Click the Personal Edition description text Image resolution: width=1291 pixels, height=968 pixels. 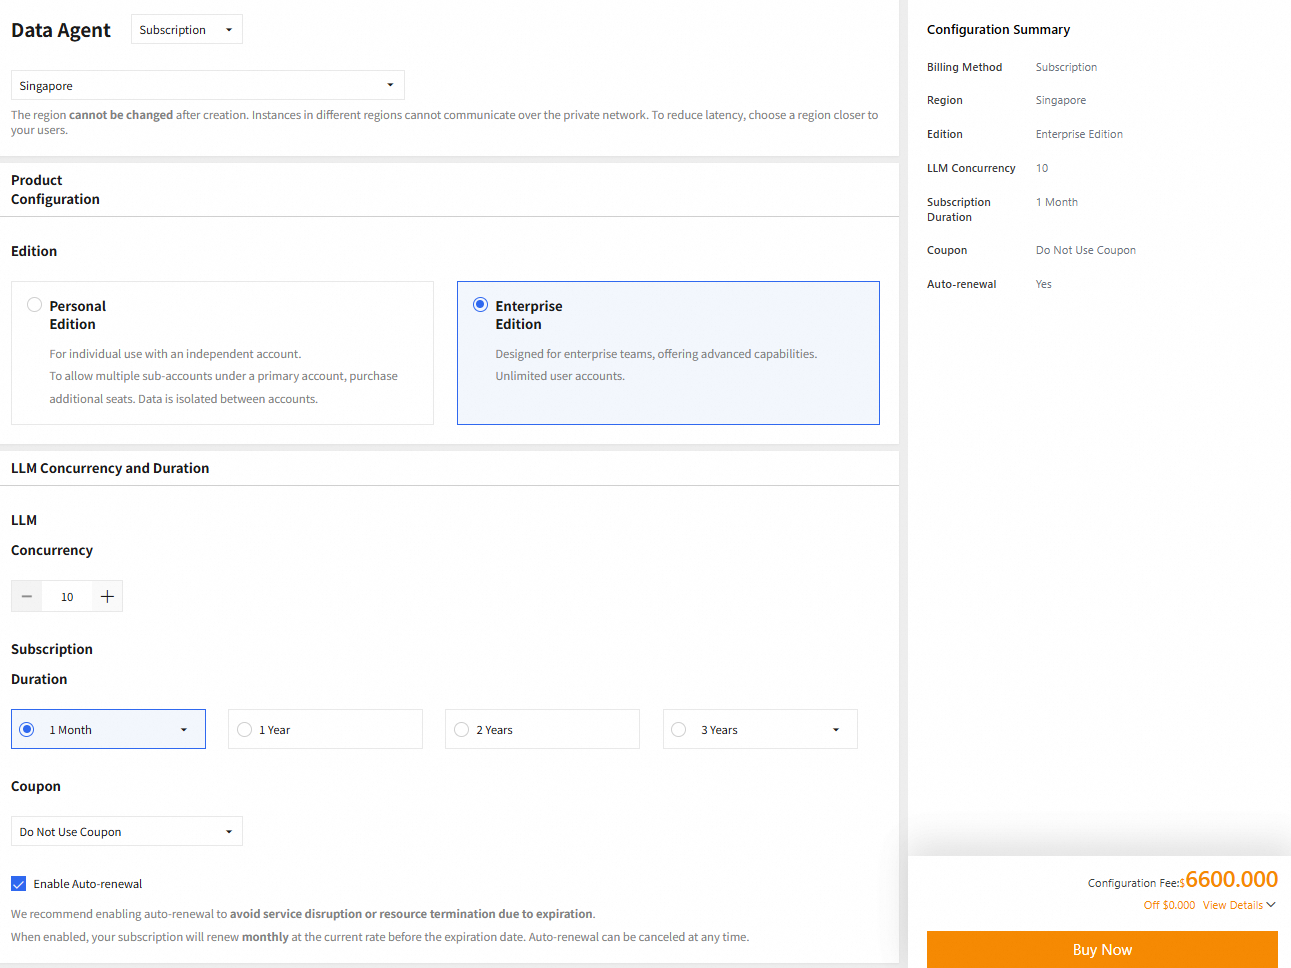224,376
